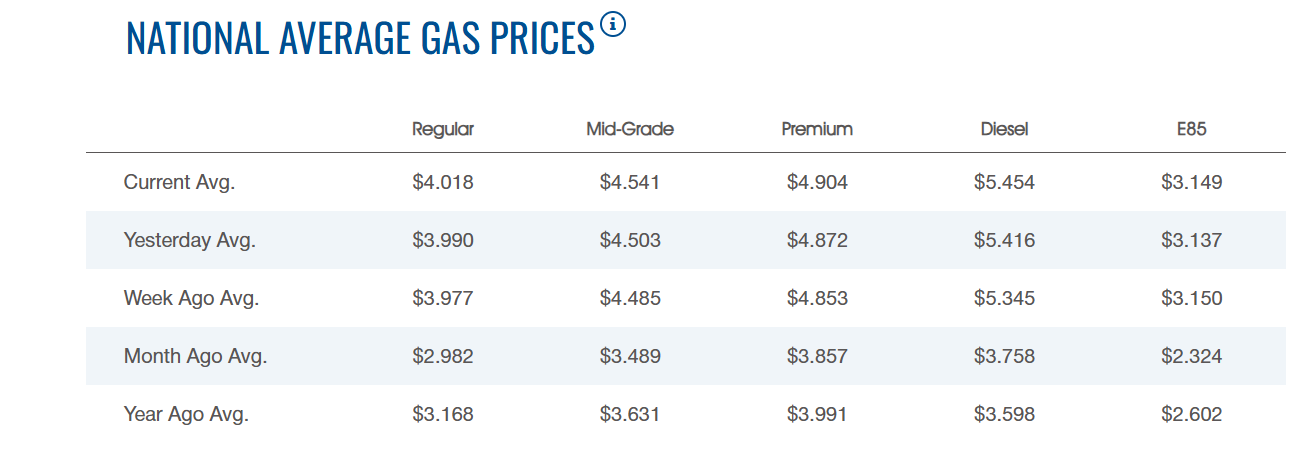Click the Week Ago Avg. row label

pyautogui.click(x=191, y=299)
